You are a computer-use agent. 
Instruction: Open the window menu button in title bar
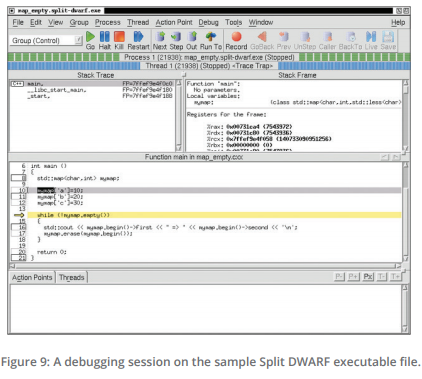(12, 11)
